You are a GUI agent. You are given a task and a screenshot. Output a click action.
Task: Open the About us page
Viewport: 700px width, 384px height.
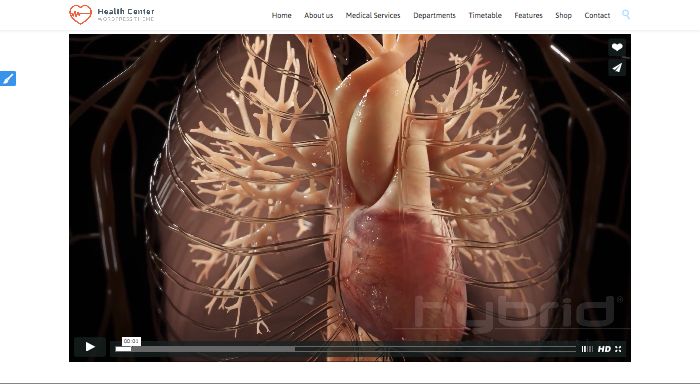click(x=318, y=15)
